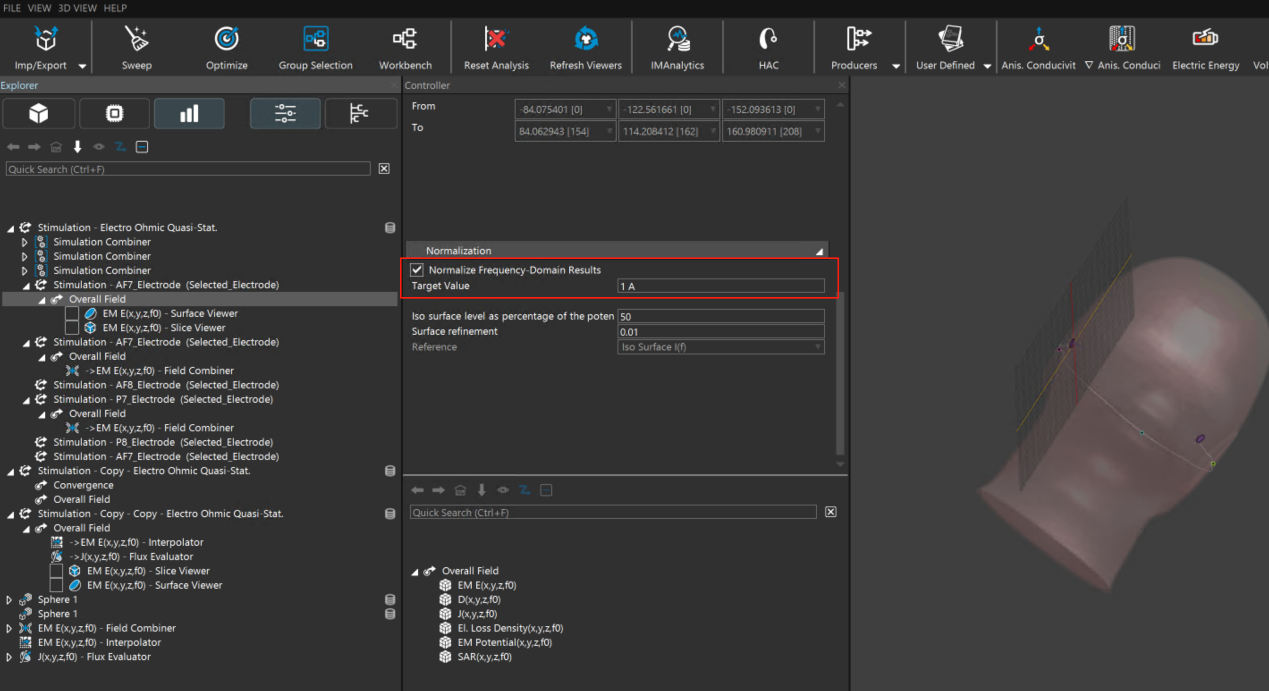Open the FILE menu
The image size is (1269, 691).
12,8
